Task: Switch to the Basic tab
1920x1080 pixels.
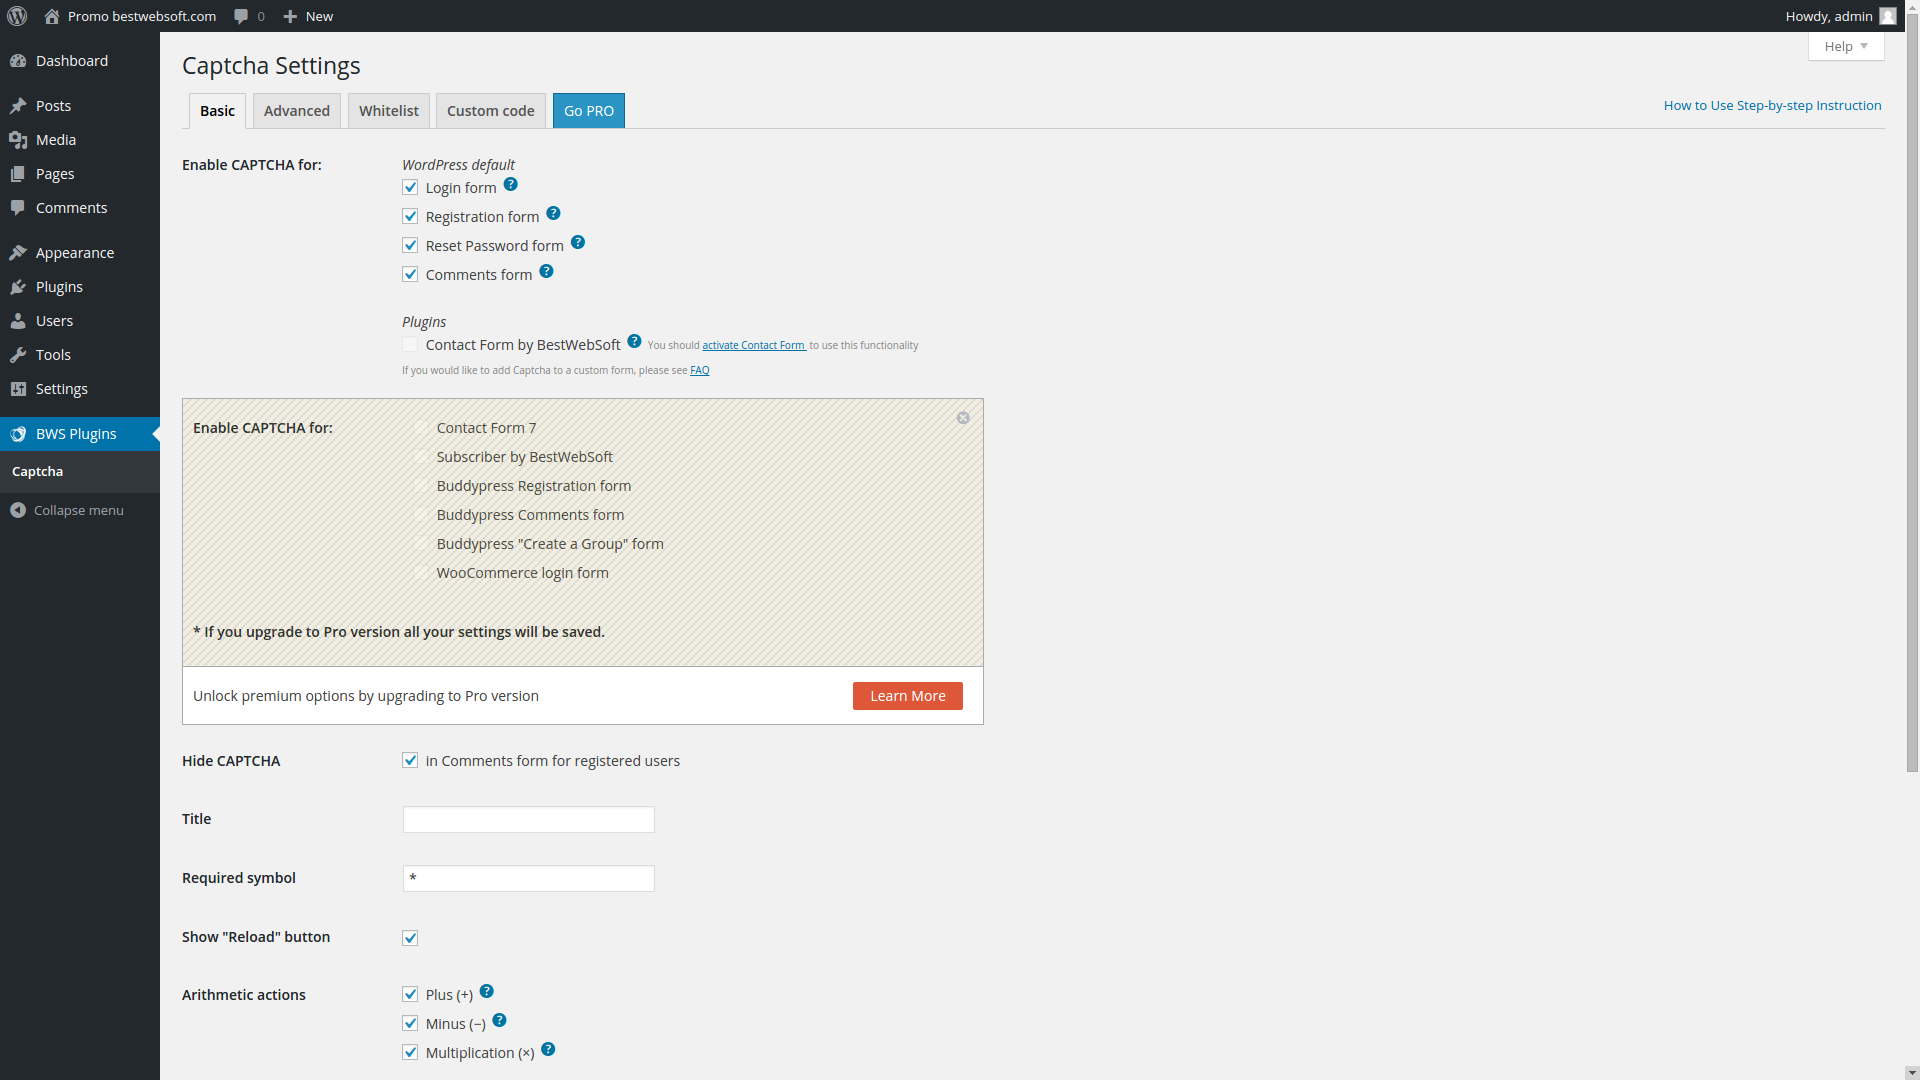Action: (217, 111)
